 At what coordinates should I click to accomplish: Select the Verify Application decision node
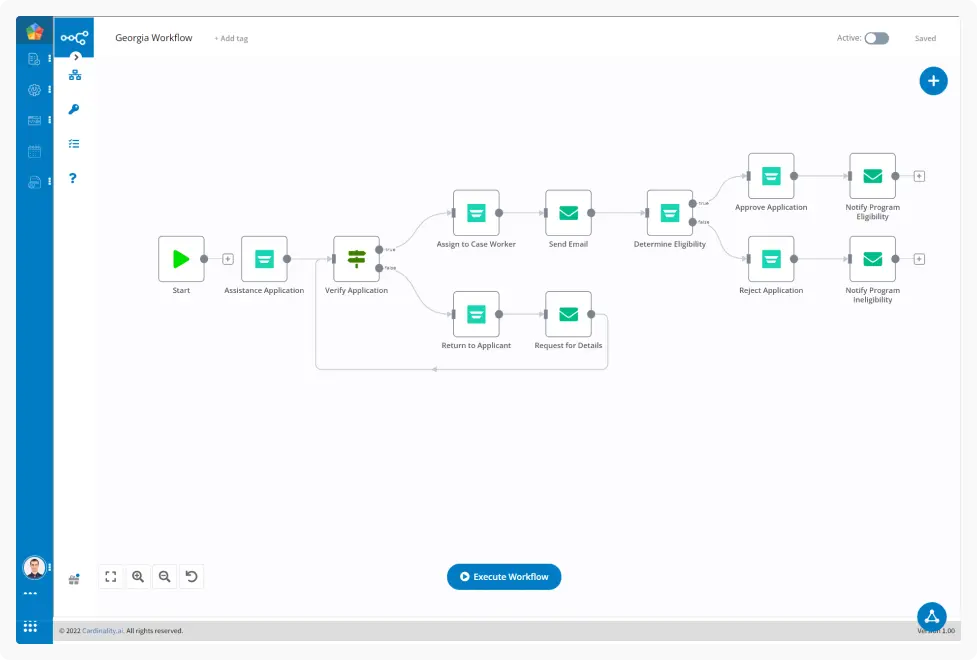coord(356,259)
